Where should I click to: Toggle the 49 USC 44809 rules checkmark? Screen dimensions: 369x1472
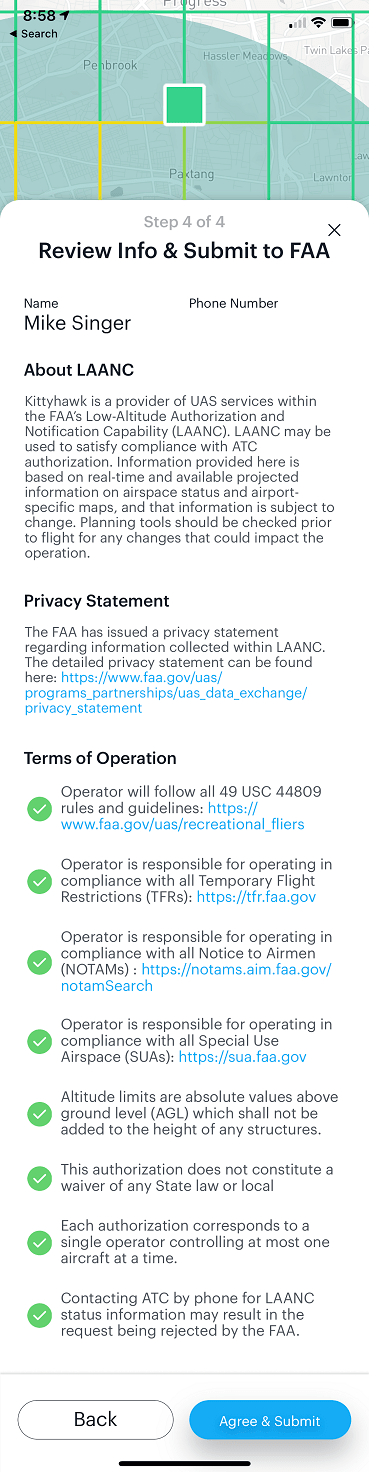coord(39,808)
